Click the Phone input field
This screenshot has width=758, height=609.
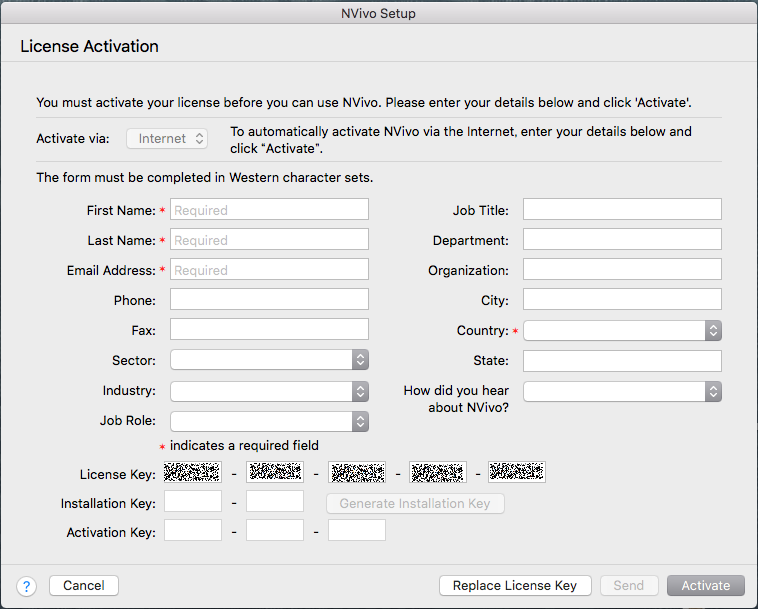(269, 299)
